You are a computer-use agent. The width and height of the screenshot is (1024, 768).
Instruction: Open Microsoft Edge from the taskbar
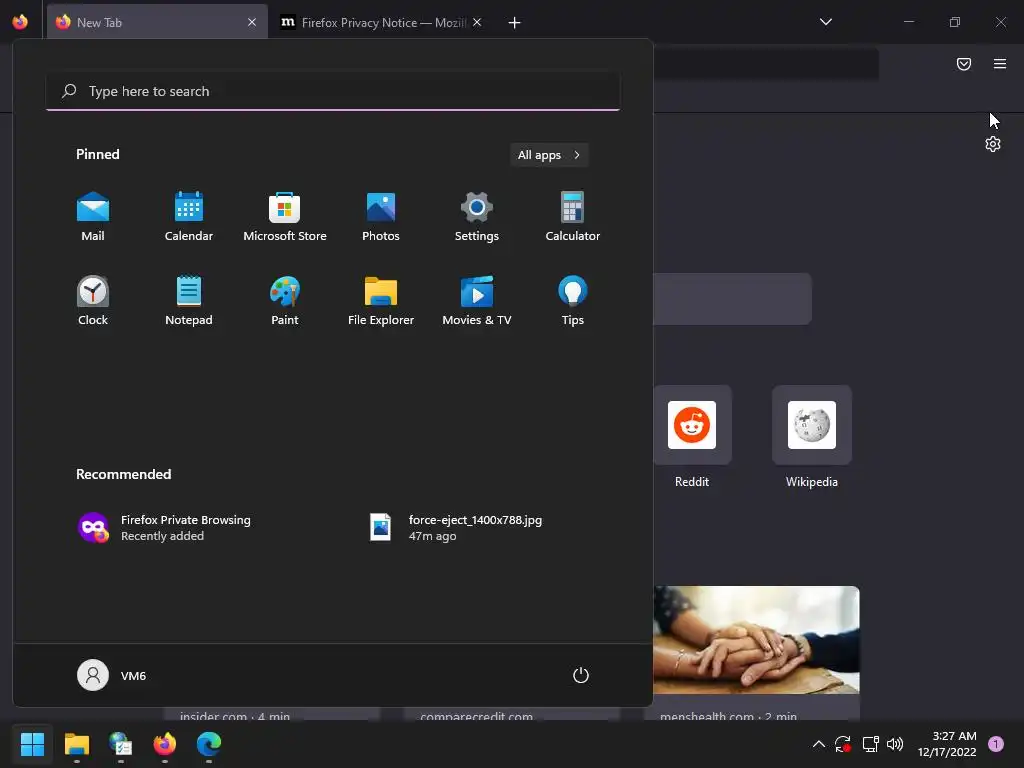click(x=209, y=744)
